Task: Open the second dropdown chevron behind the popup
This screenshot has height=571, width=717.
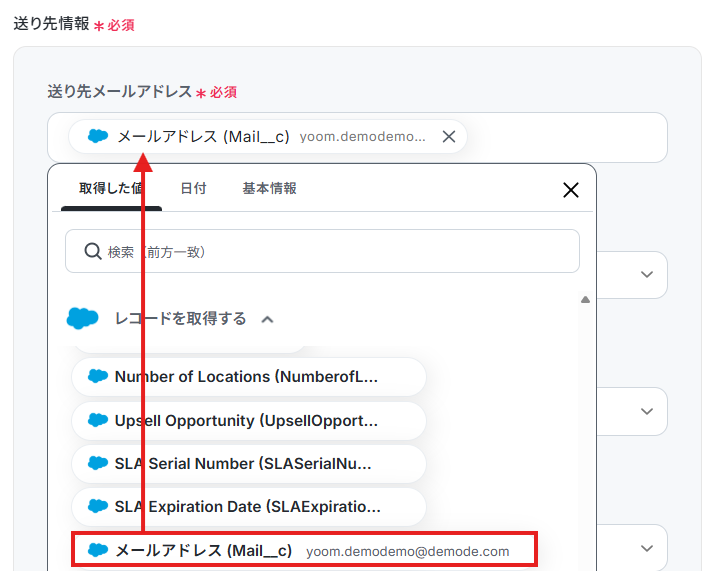Action: 647,411
